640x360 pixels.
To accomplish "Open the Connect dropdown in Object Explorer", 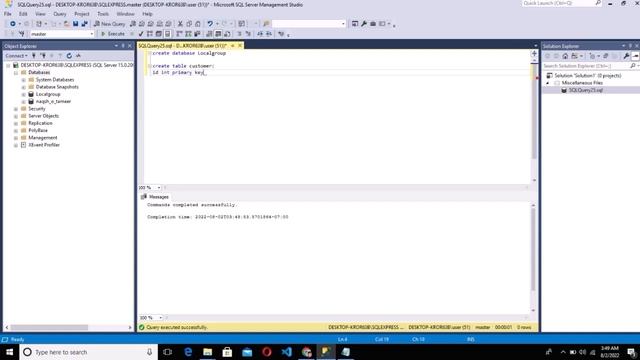I will [16, 56].
